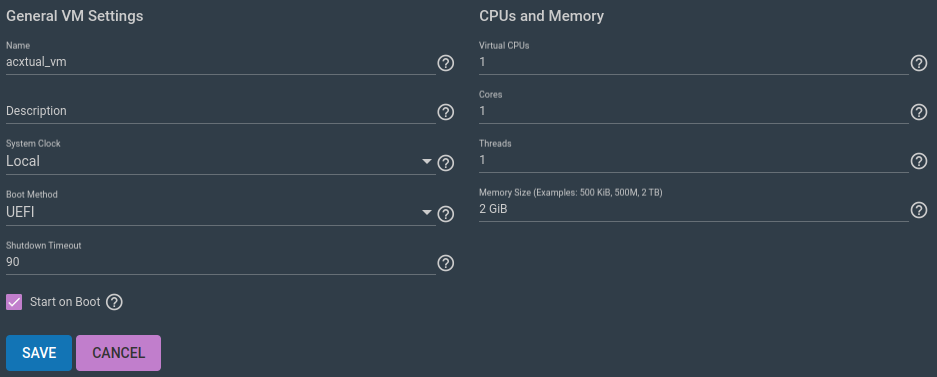Open Memory Size help icon

918,210
